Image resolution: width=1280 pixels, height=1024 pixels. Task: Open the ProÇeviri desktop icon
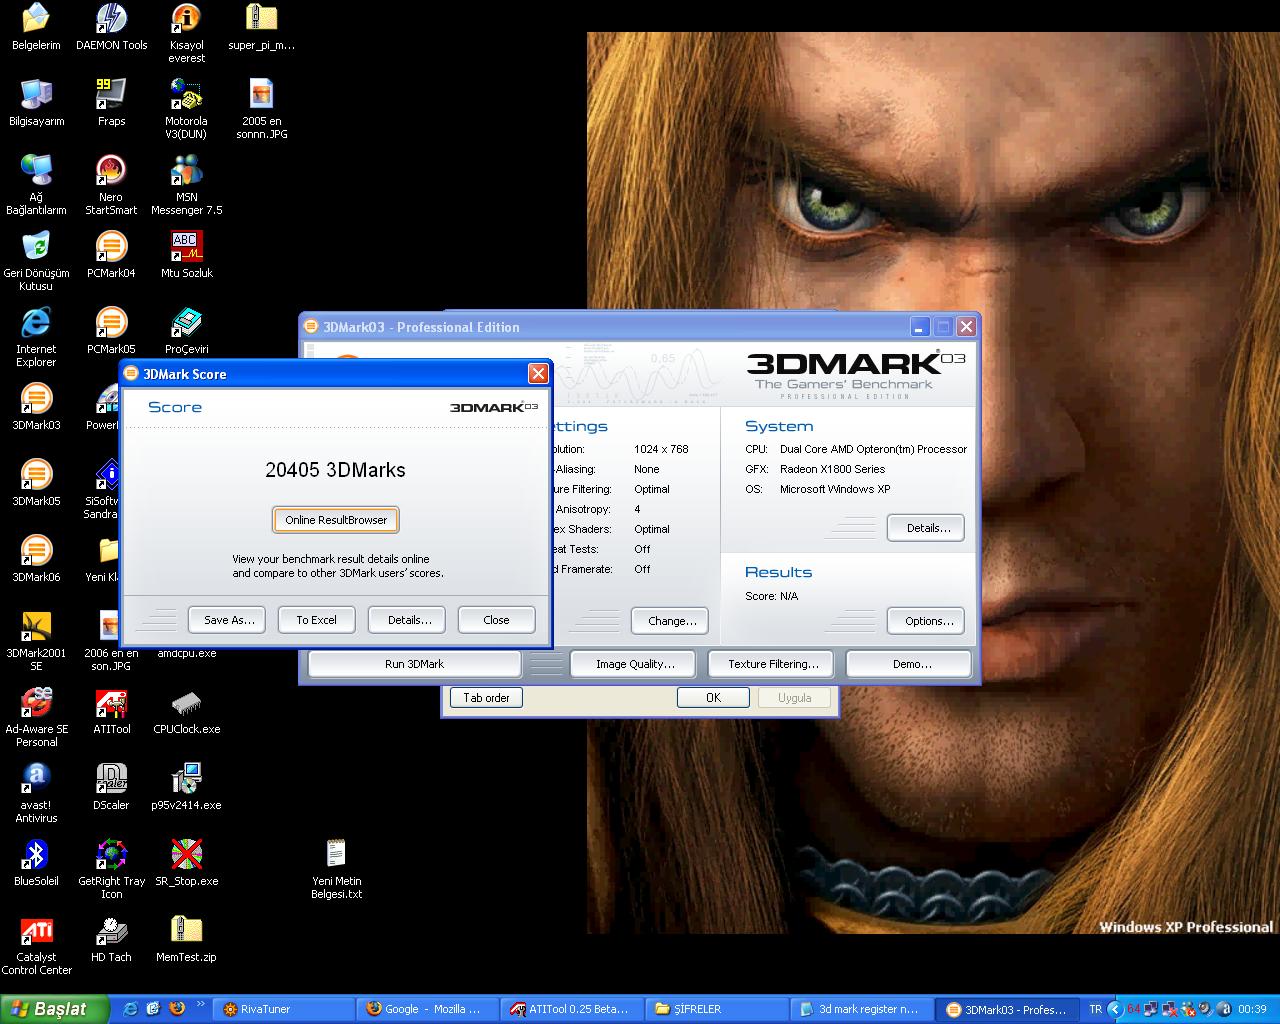coord(186,331)
